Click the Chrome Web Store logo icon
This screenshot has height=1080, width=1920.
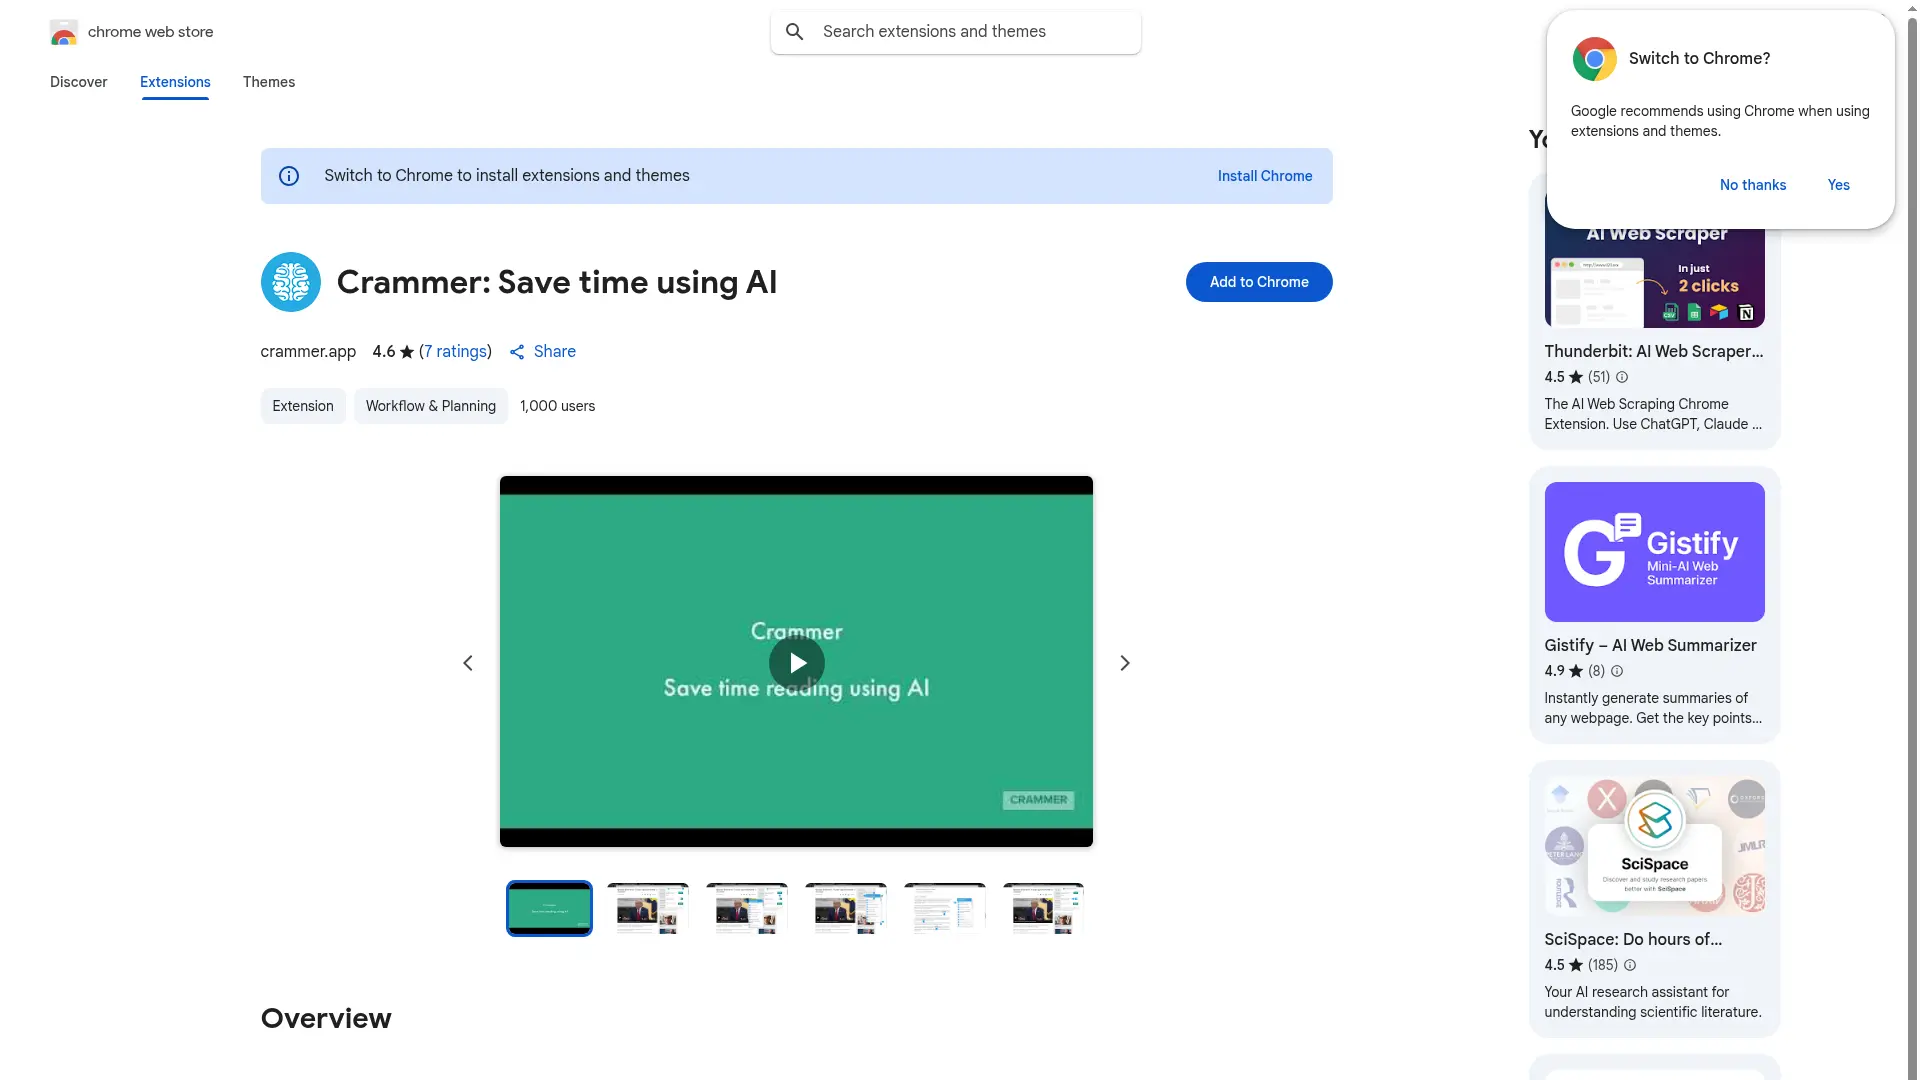click(x=63, y=33)
